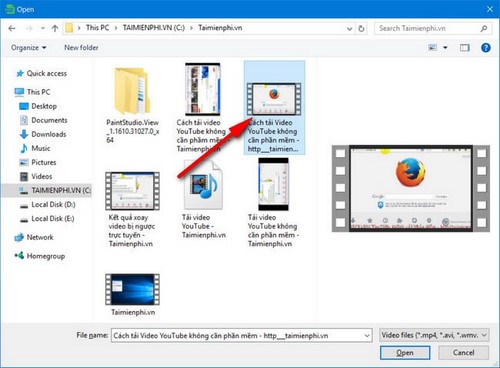Image resolution: width=500 pixels, height=368 pixels.
Task: Open the view options dropdown arrow
Action: tap(445, 48)
